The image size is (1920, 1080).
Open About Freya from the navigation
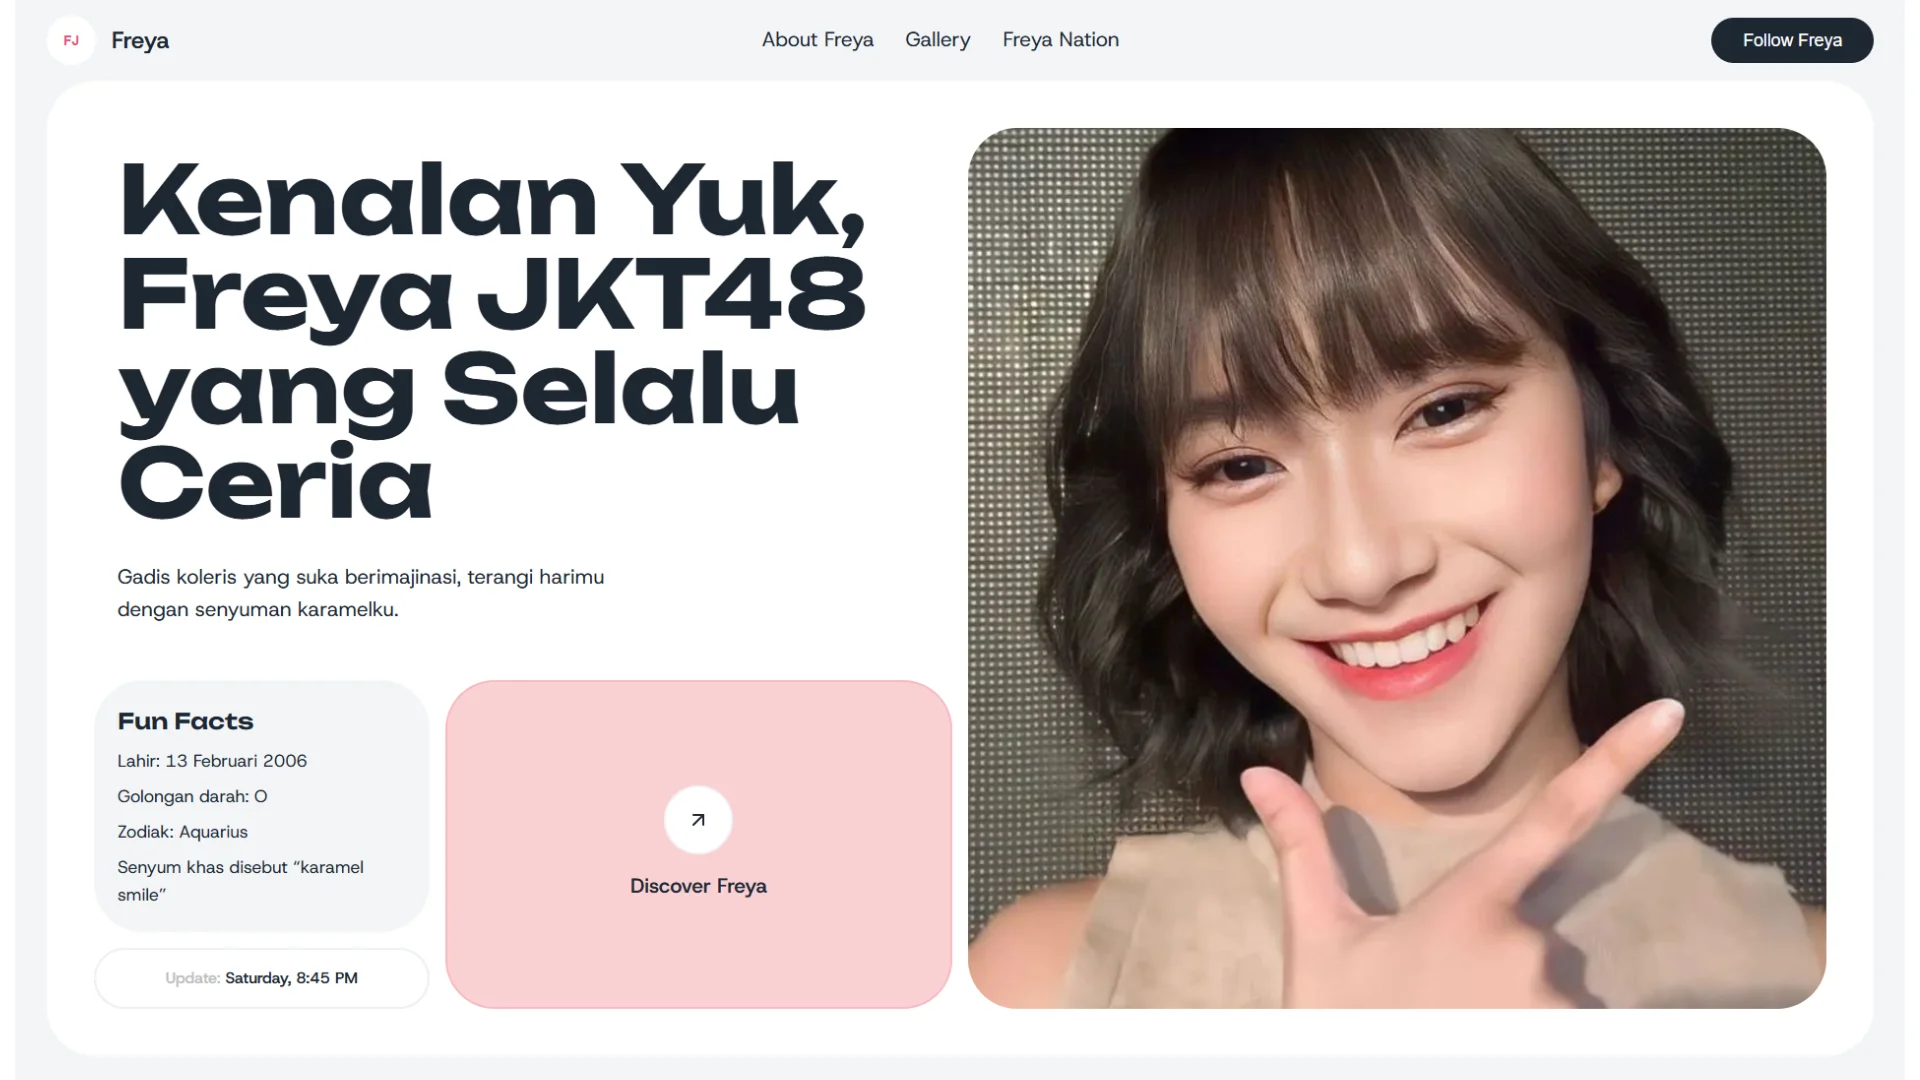(817, 40)
